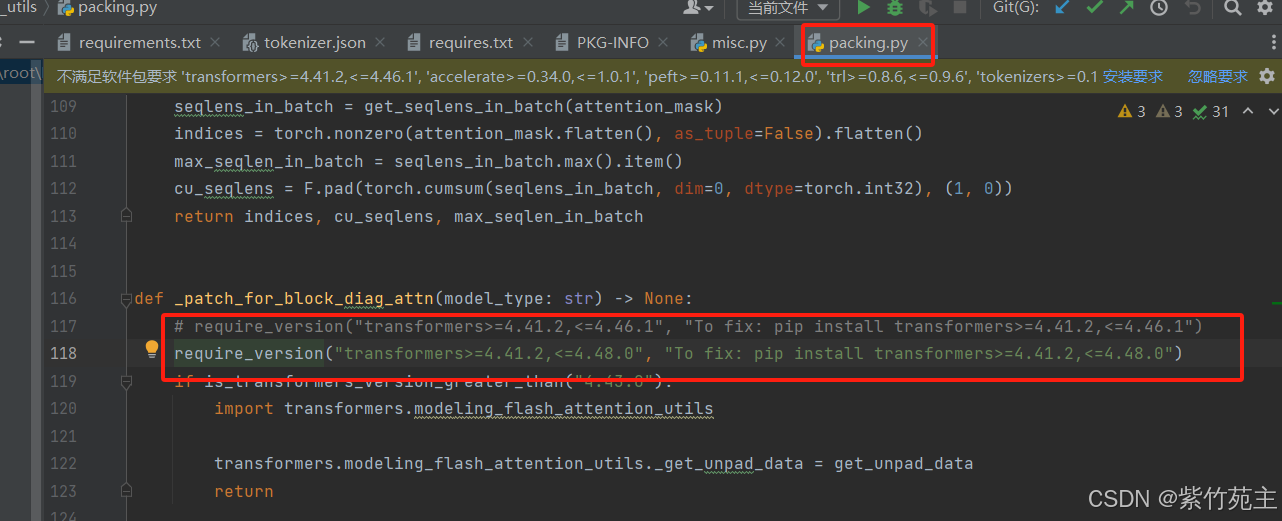Screen dimensions: 1282x521
Task: Click the _utils breadcrumb folder
Action: tap(18, 7)
